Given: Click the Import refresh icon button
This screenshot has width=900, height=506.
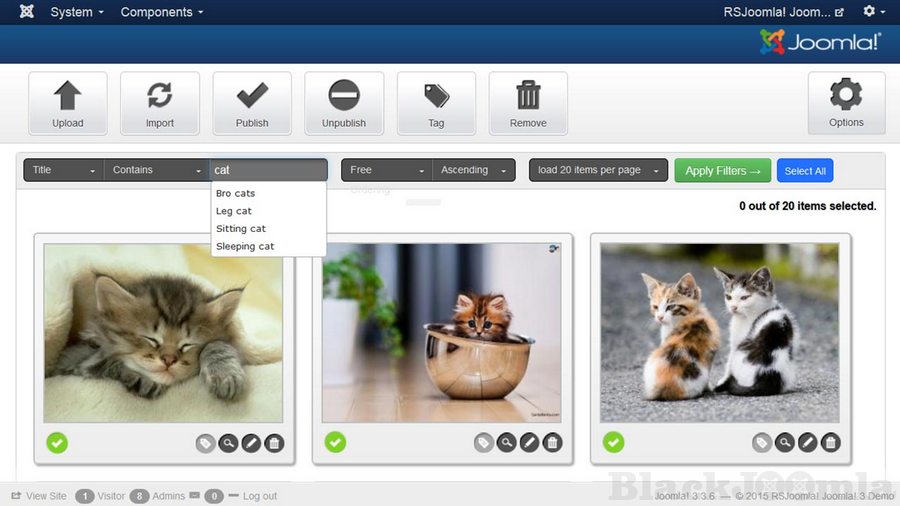Looking at the screenshot, I should [x=160, y=103].
